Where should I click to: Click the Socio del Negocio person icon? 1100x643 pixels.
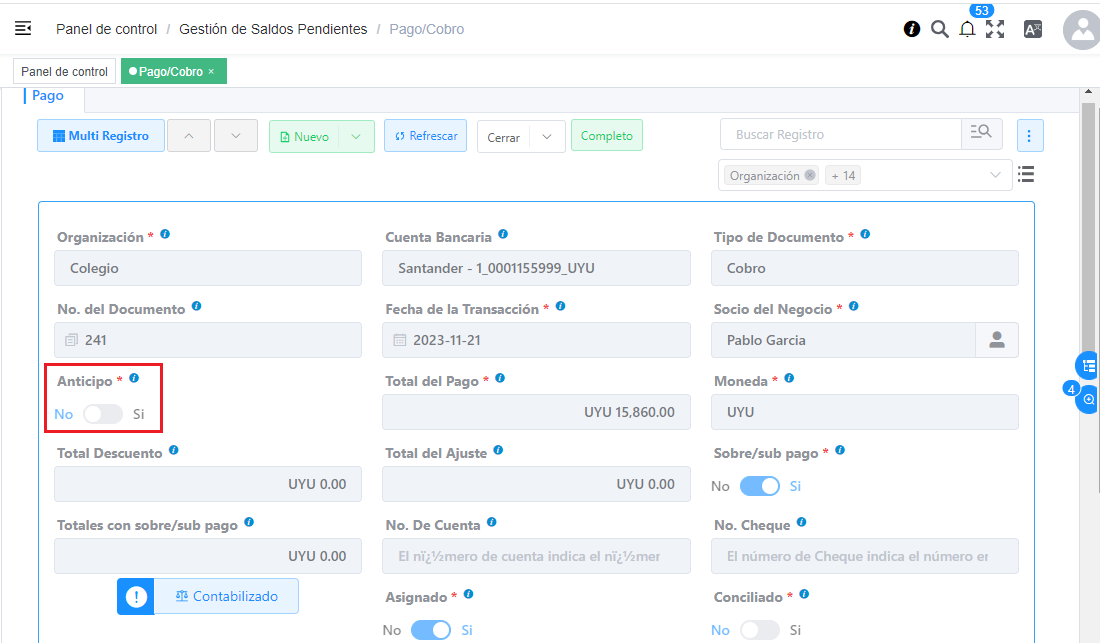996,340
